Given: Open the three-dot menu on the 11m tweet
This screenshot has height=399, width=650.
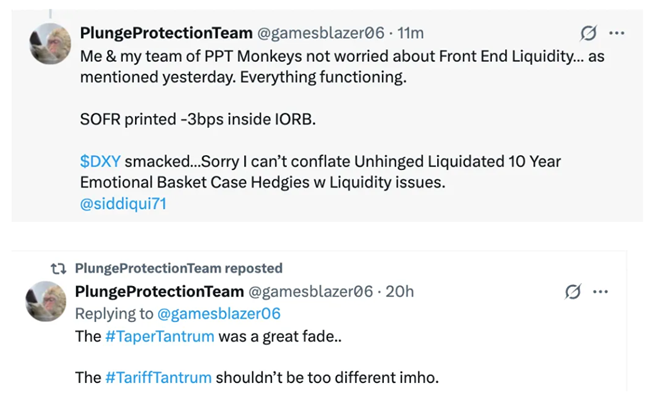Looking at the screenshot, I should [617, 33].
